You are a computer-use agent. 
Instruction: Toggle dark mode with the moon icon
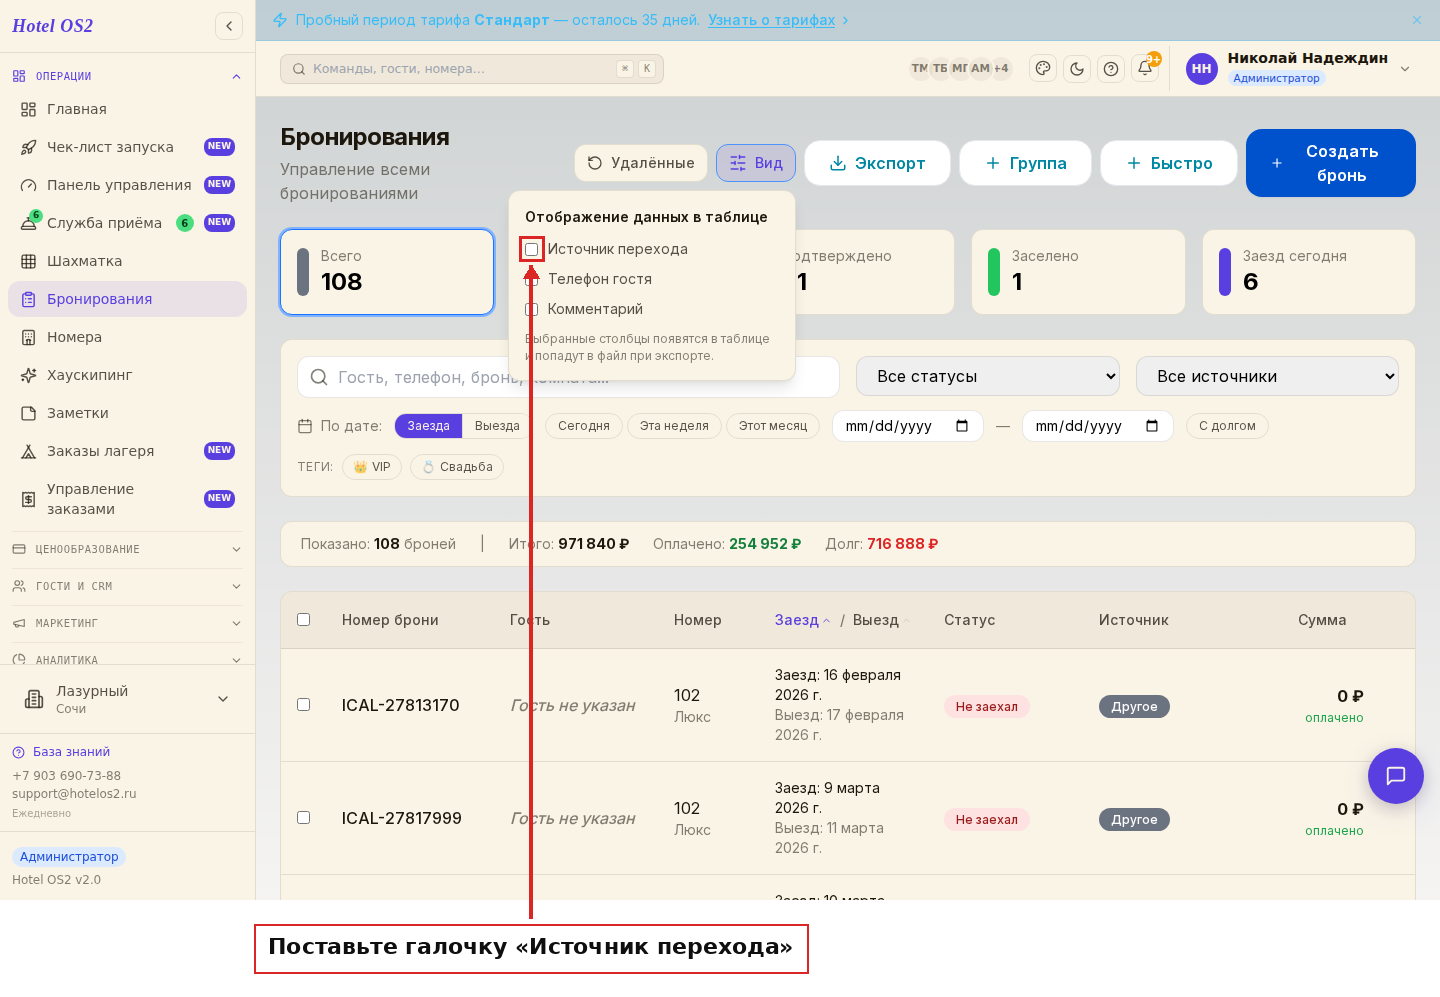tap(1077, 68)
